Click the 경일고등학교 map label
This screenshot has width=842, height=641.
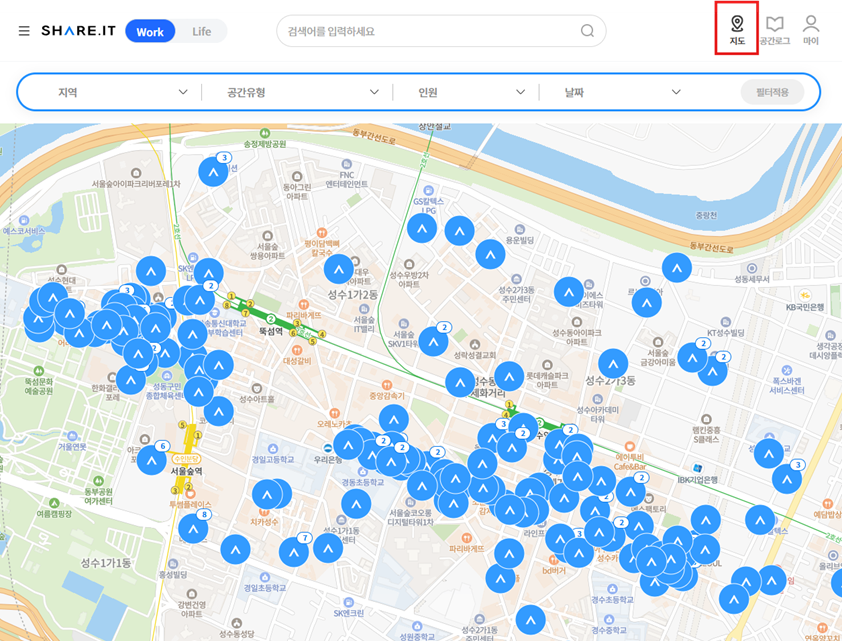pyautogui.click(x=273, y=460)
